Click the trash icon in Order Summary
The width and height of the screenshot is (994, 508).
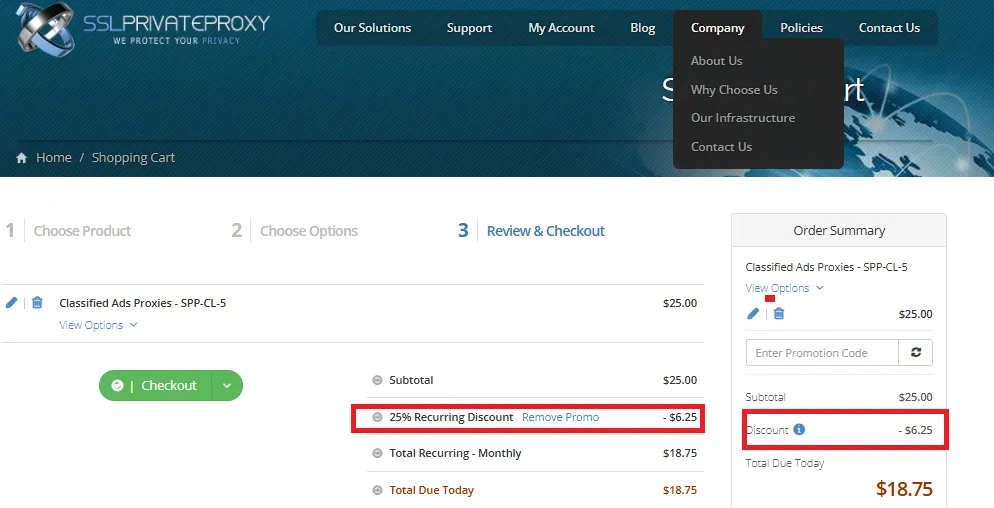pos(779,313)
